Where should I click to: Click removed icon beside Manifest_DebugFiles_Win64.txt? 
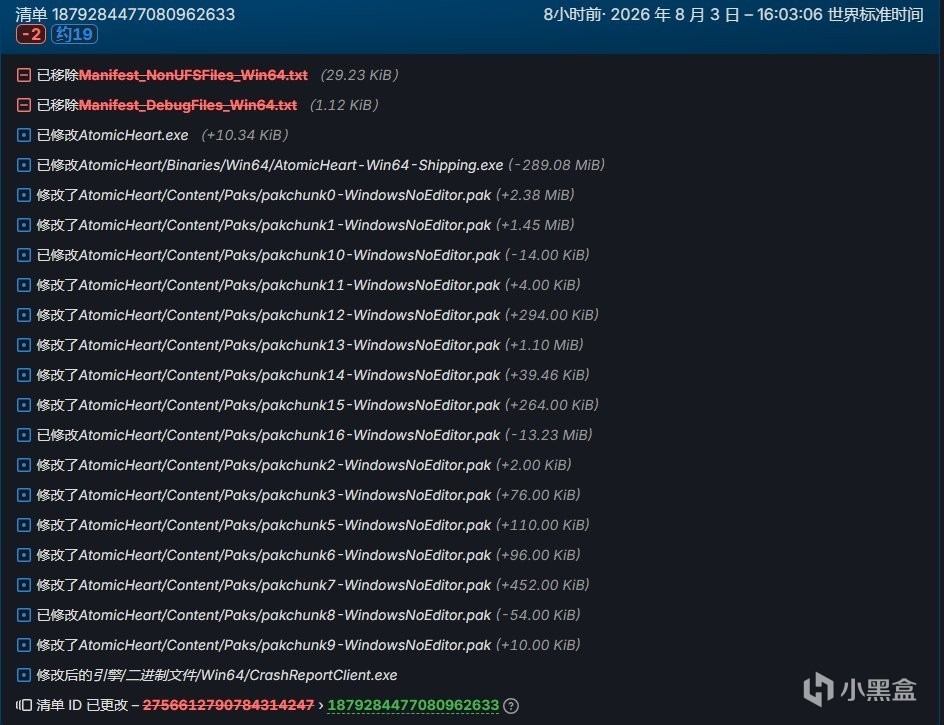[x=24, y=105]
